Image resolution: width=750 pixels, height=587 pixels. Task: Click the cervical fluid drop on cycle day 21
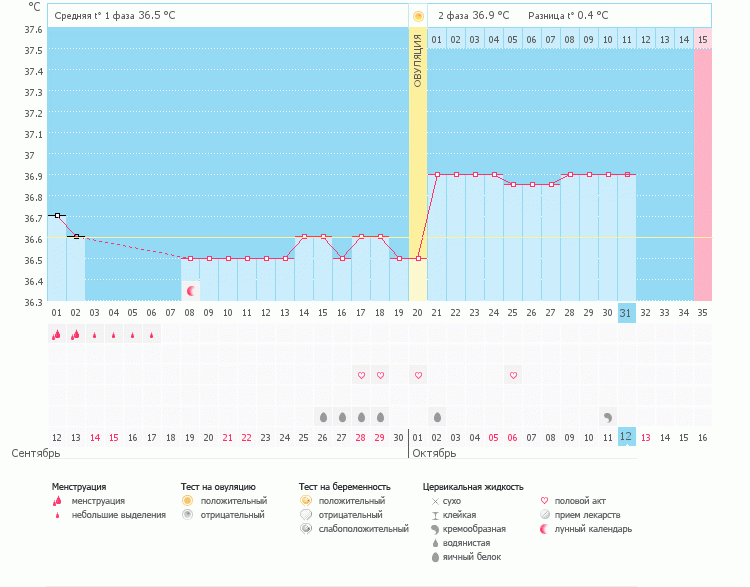pyautogui.click(x=437, y=416)
